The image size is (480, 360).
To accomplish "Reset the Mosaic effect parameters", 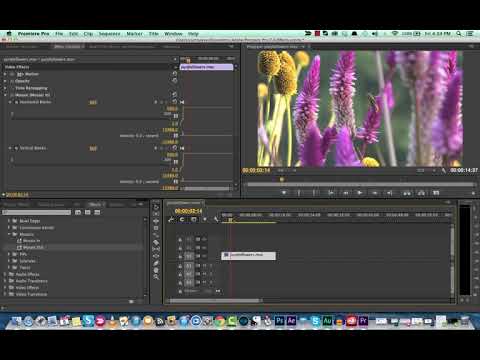I will (175, 95).
